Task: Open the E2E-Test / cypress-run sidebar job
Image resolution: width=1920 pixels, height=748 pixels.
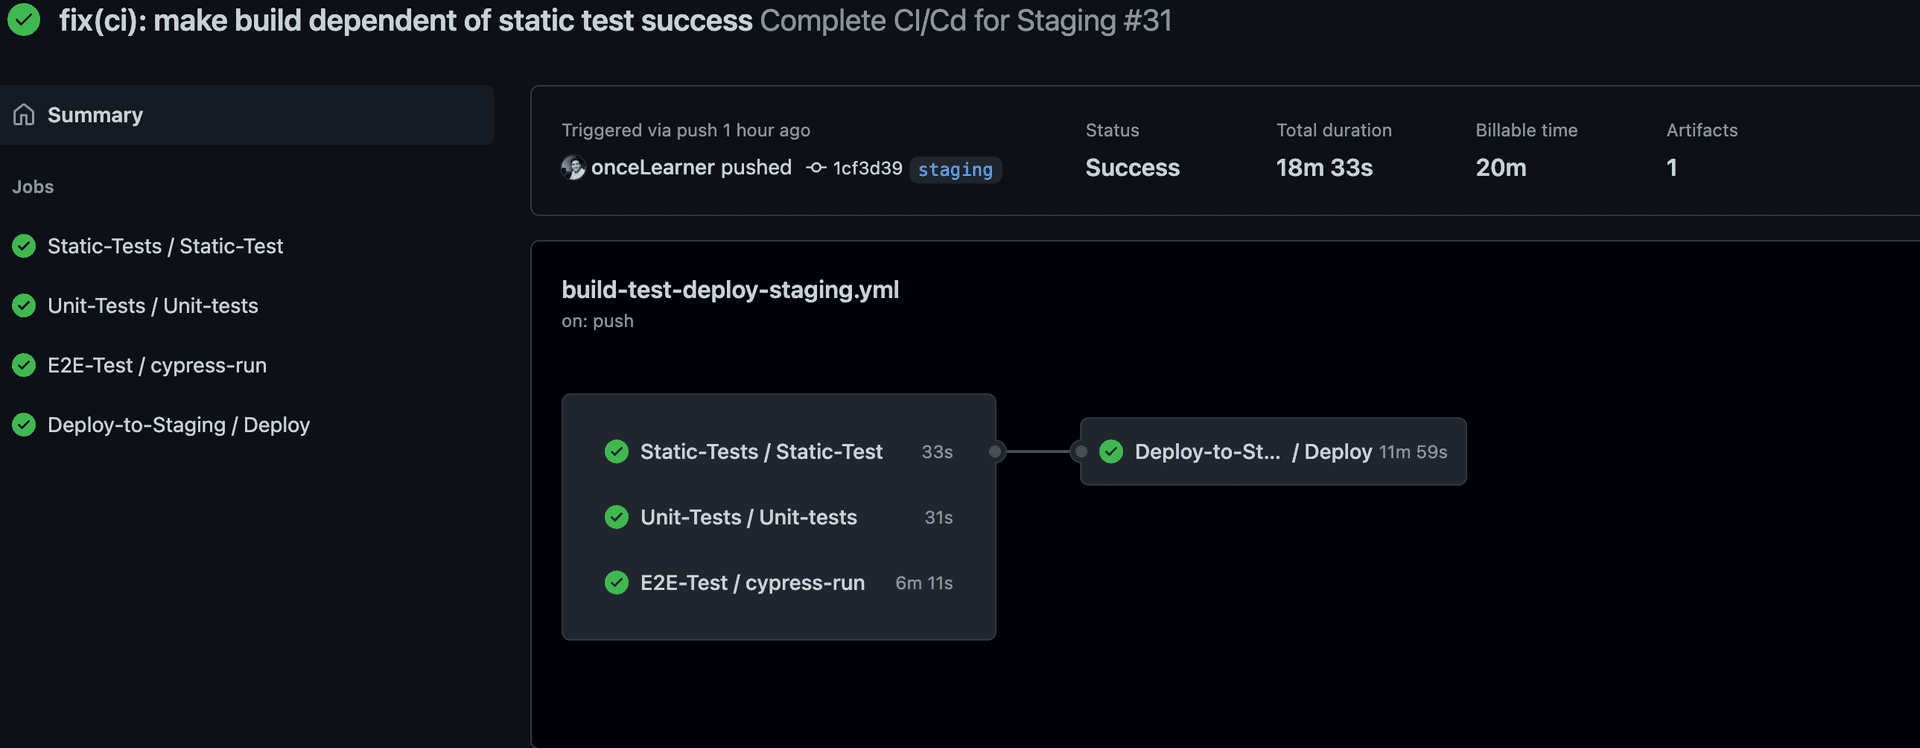Action: coord(157,365)
